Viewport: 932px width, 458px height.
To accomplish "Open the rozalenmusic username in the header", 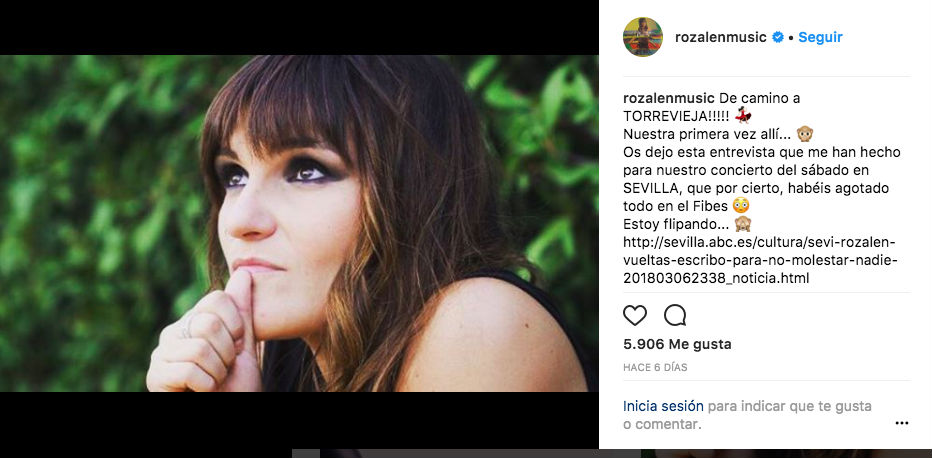I will coord(719,37).
